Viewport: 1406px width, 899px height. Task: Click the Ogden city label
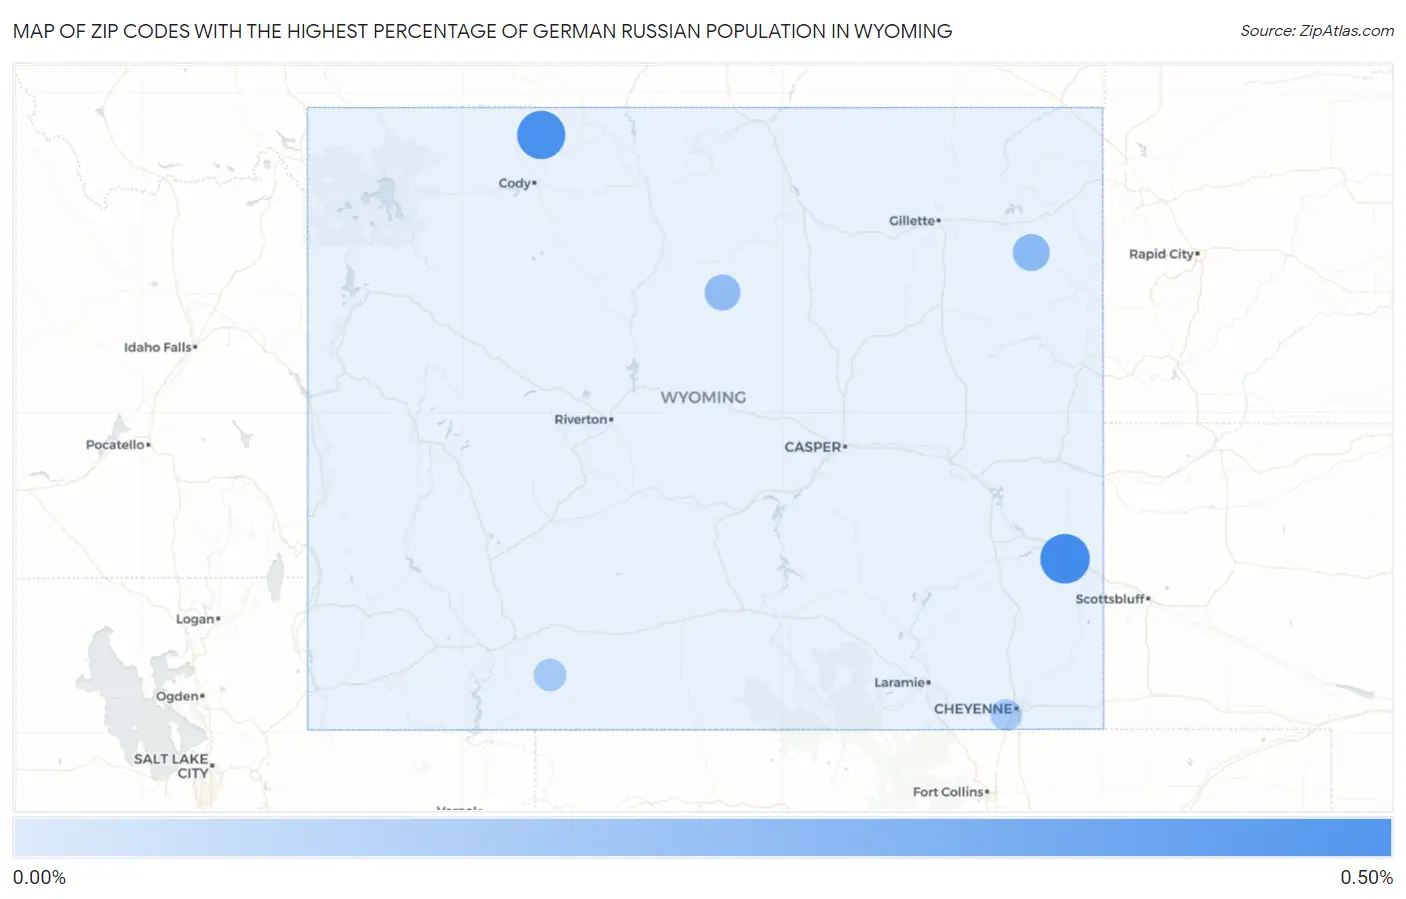pos(177,696)
